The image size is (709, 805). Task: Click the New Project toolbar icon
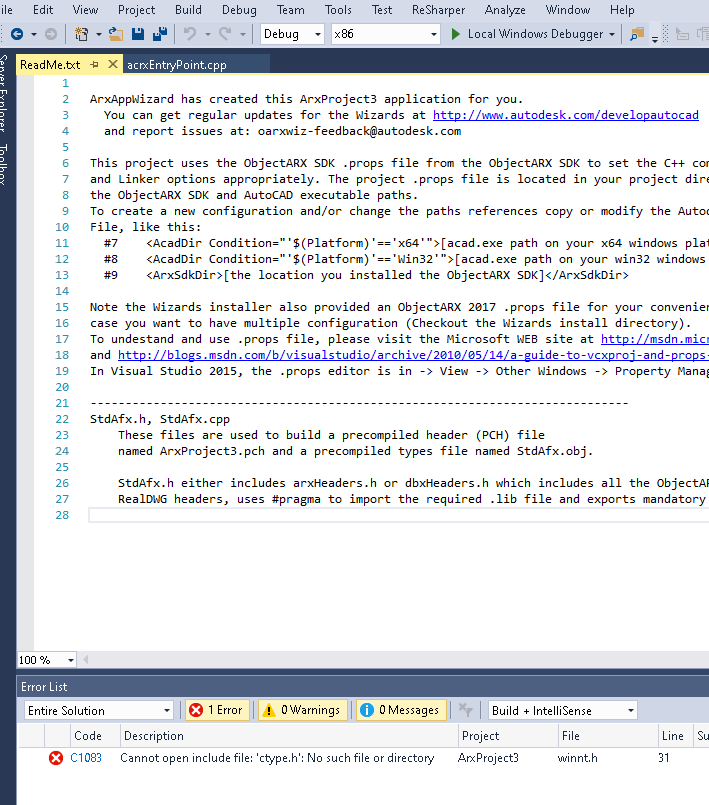click(81, 34)
